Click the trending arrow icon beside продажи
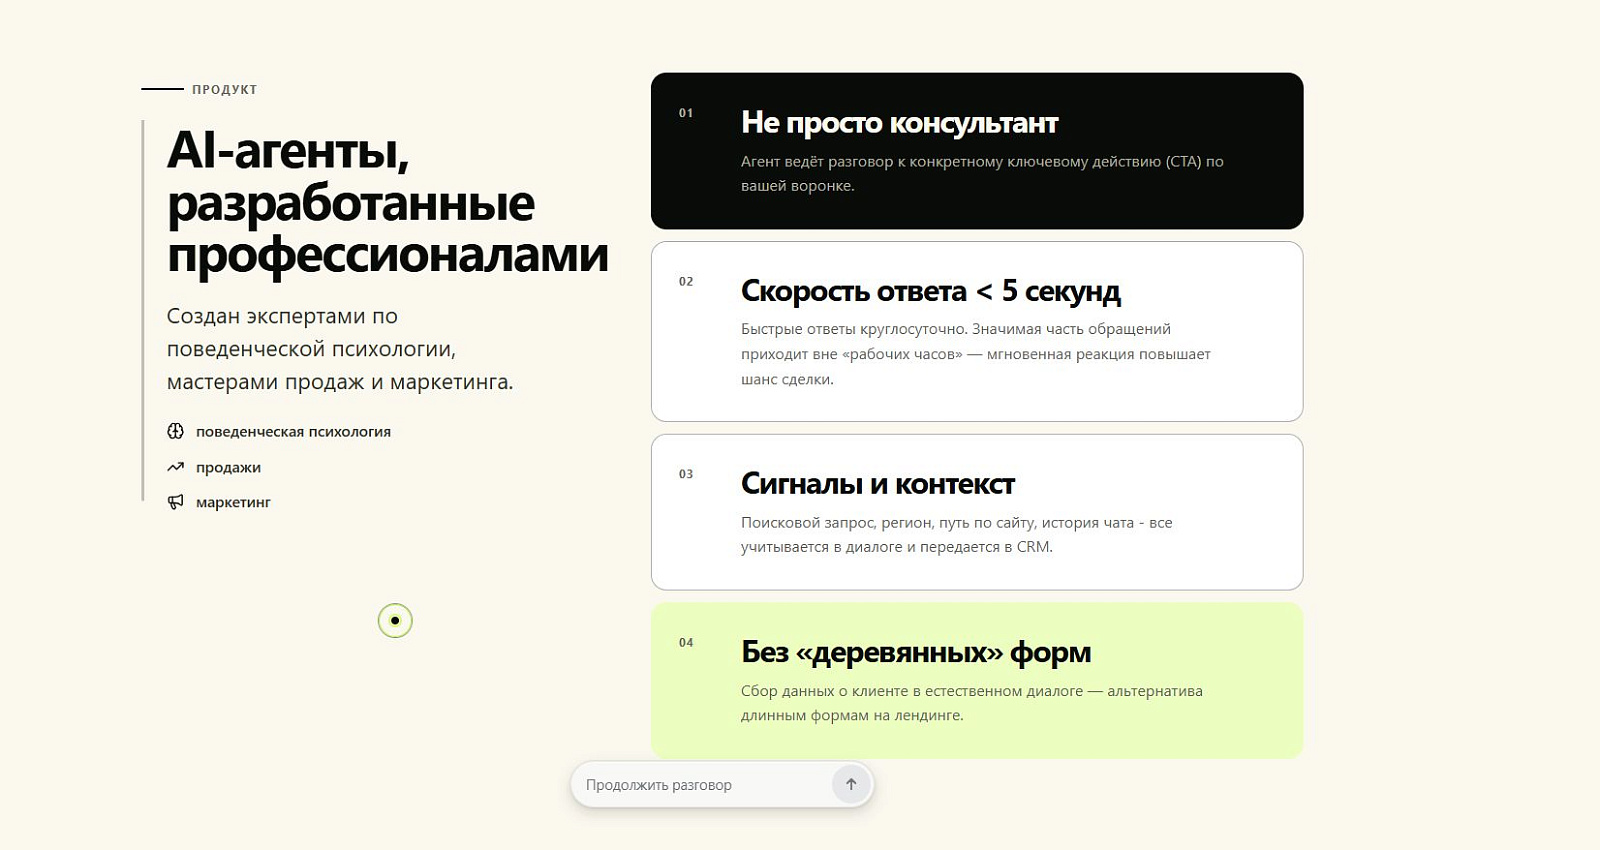This screenshot has height=850, width=1600. tap(175, 467)
